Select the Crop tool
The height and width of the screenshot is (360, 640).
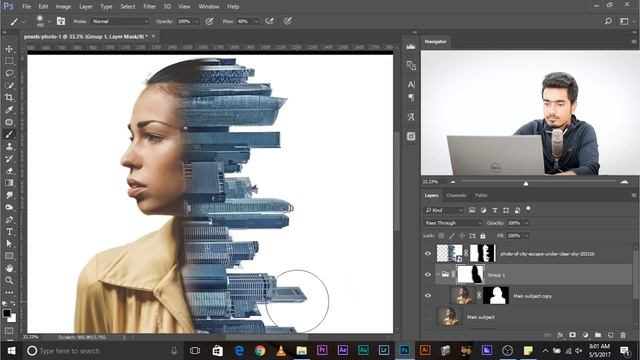click(9, 98)
